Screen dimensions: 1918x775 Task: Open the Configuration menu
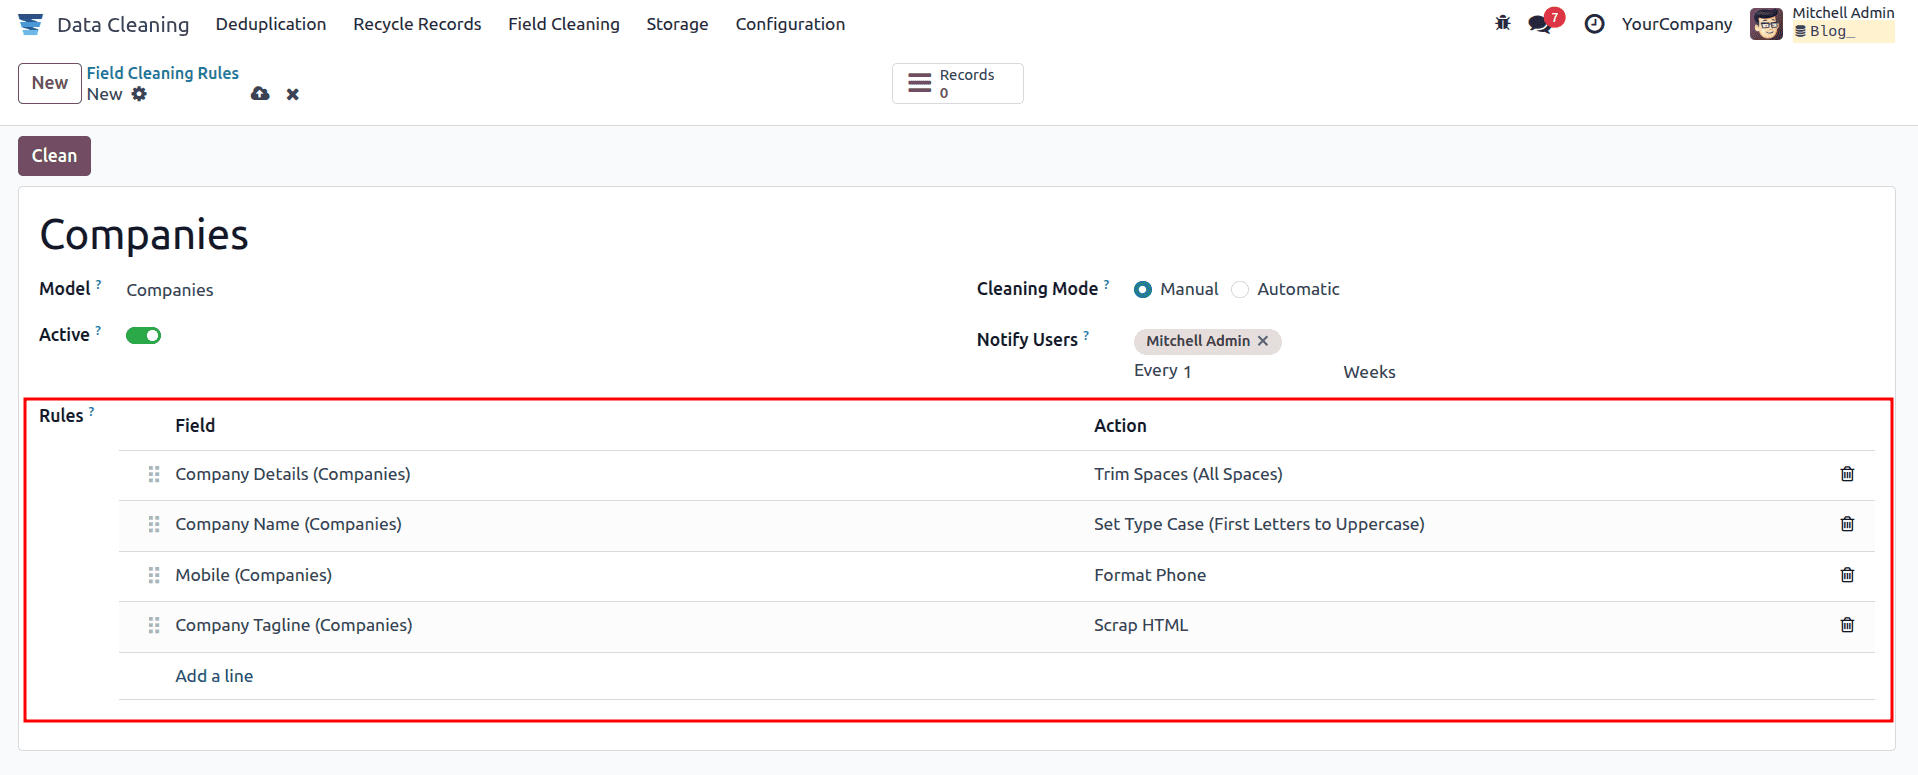tap(790, 24)
